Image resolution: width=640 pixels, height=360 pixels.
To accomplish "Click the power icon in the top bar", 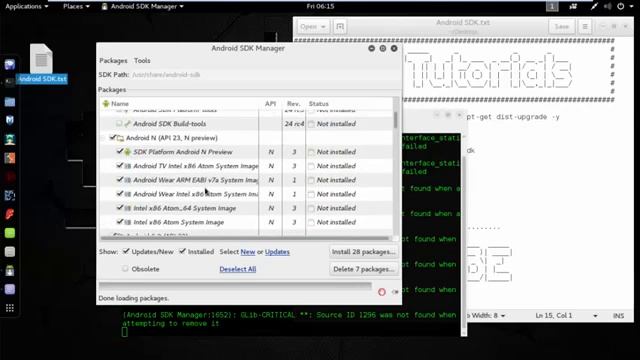I will pyautogui.click(x=620, y=6).
